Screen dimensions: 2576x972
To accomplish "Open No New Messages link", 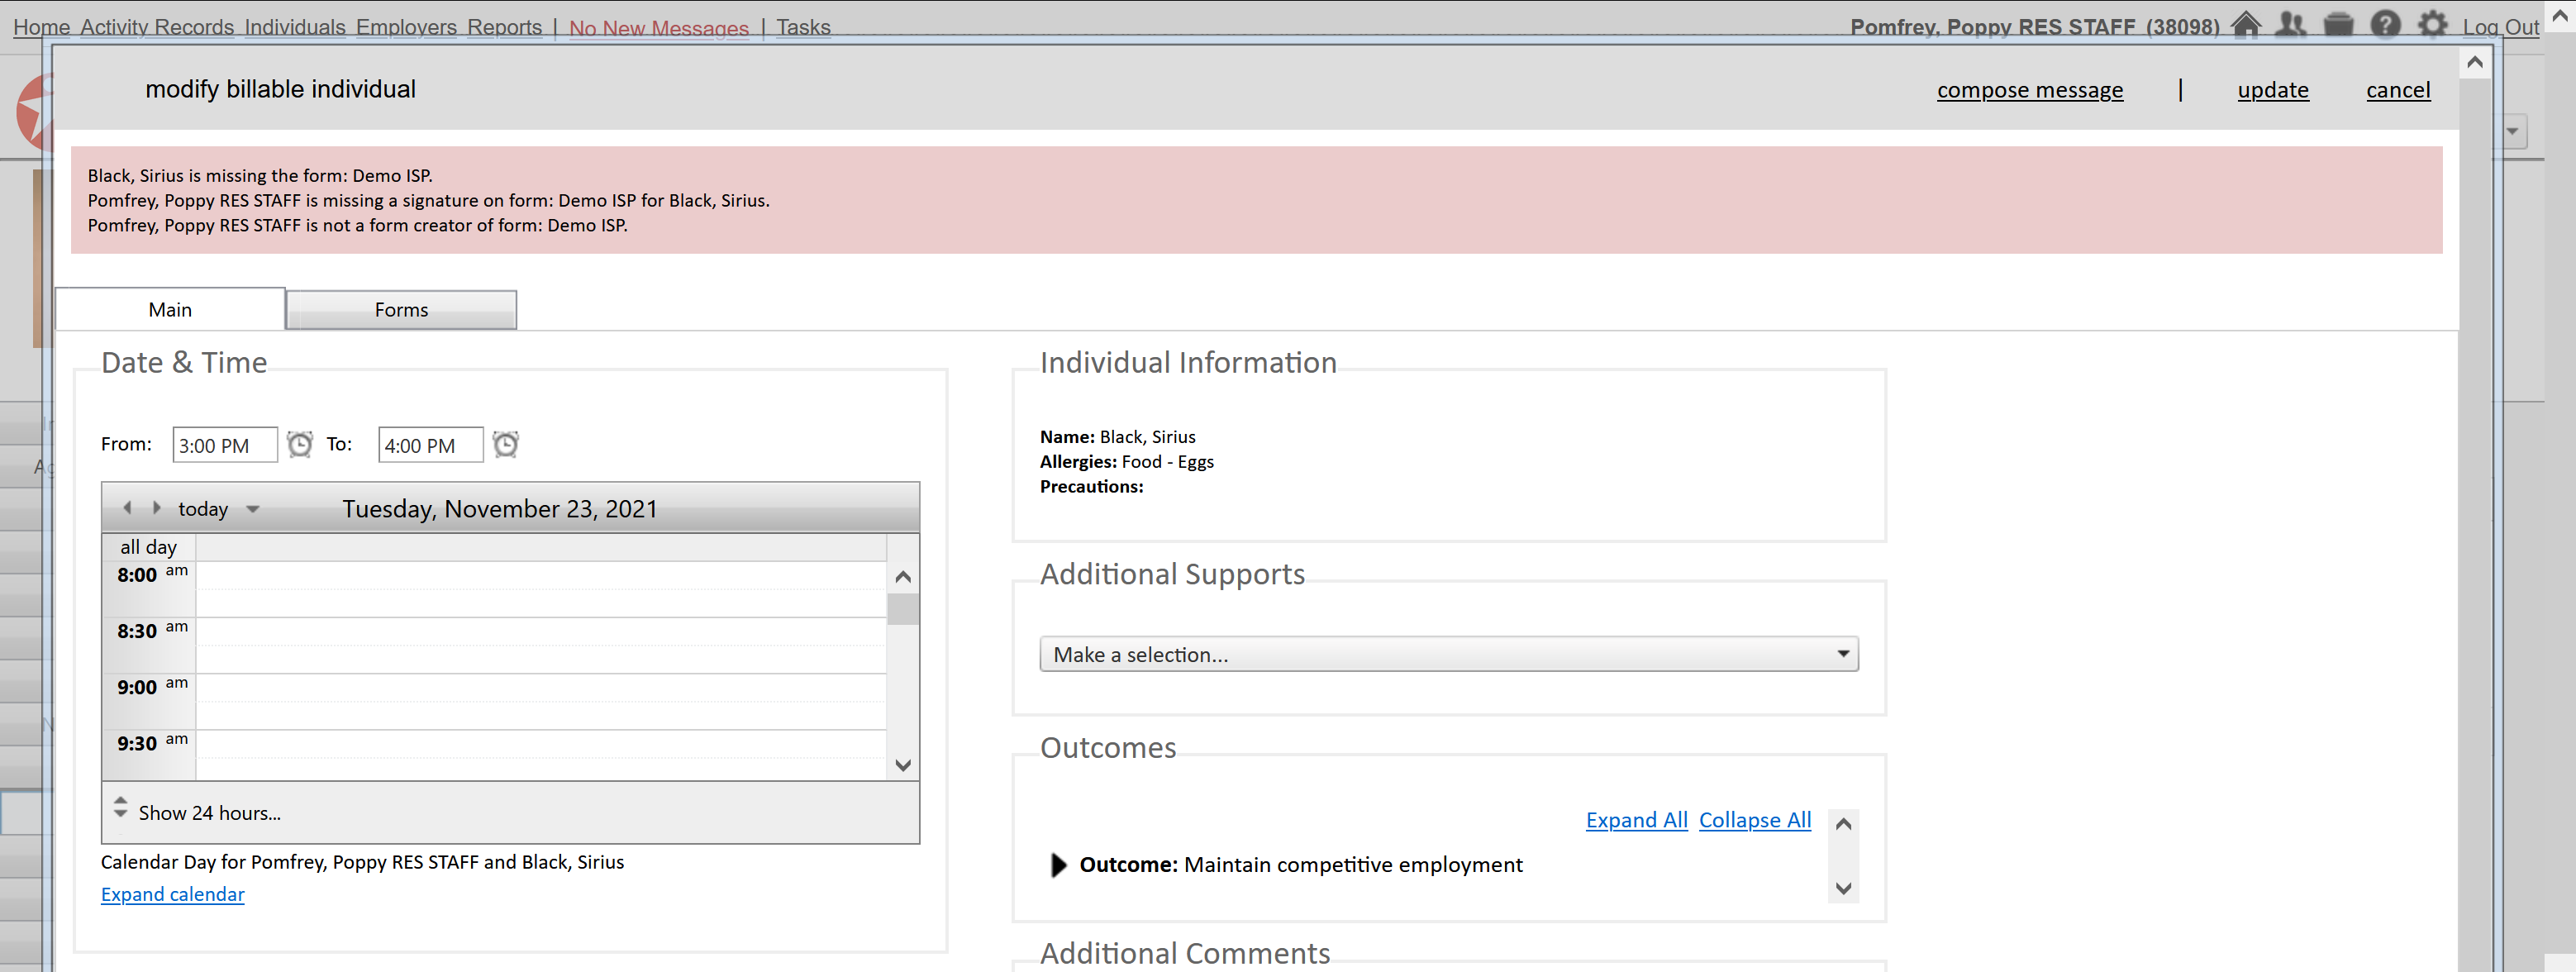I will click(x=659, y=28).
